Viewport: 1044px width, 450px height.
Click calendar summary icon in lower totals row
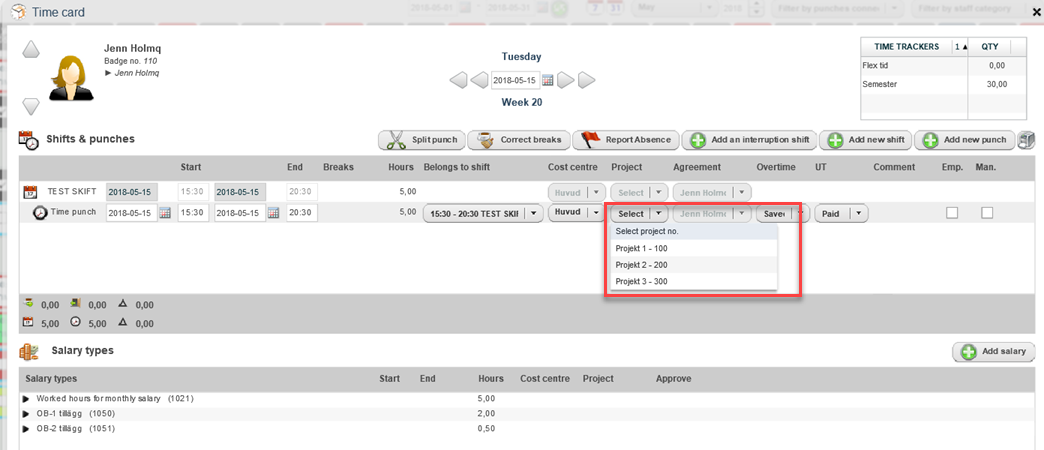(x=28, y=322)
